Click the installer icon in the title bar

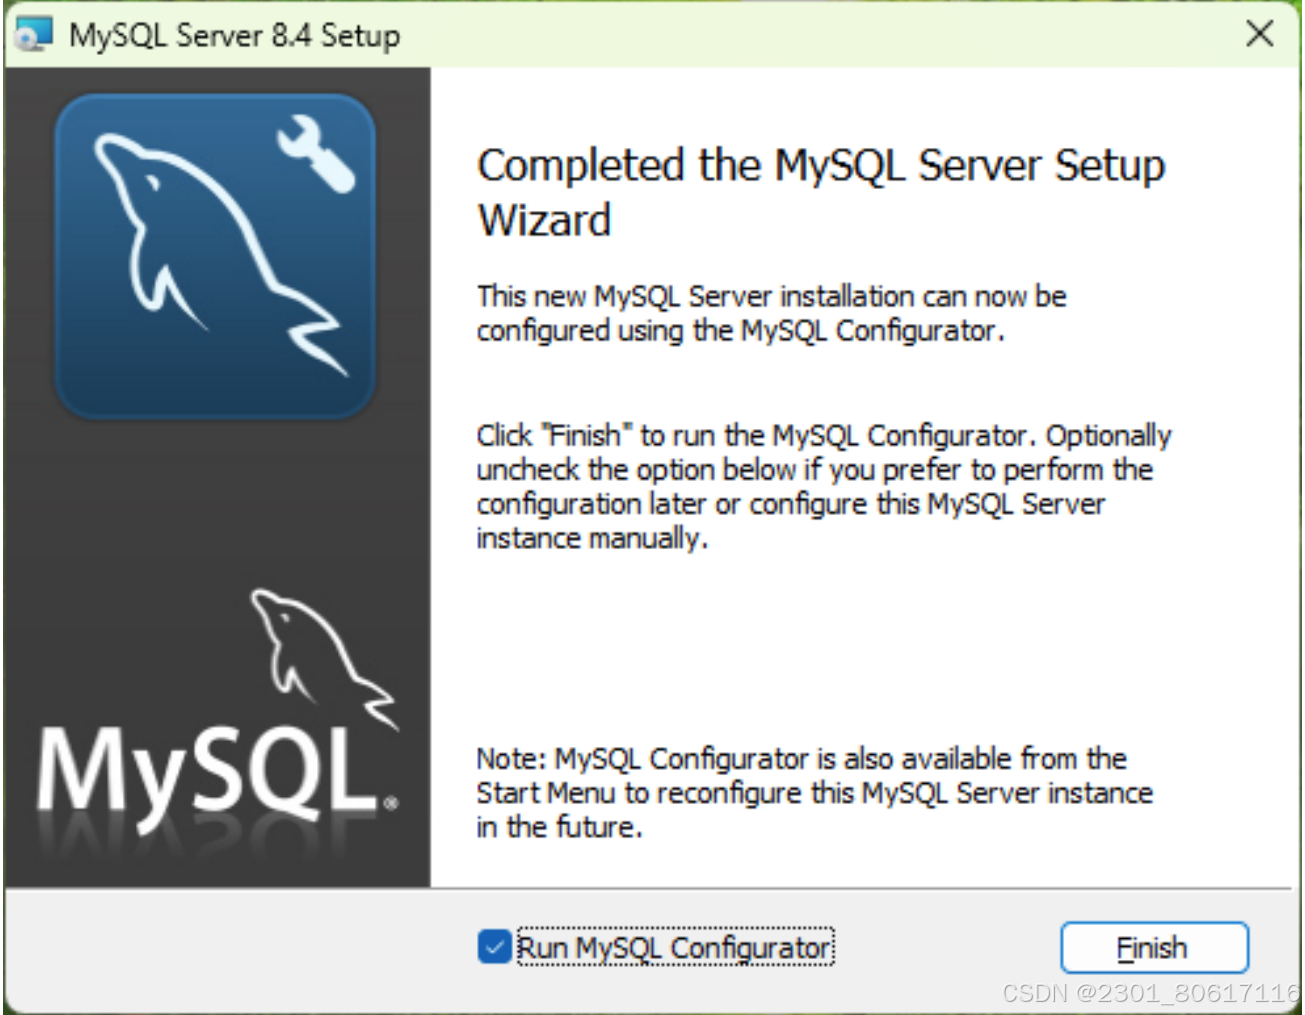[32, 32]
